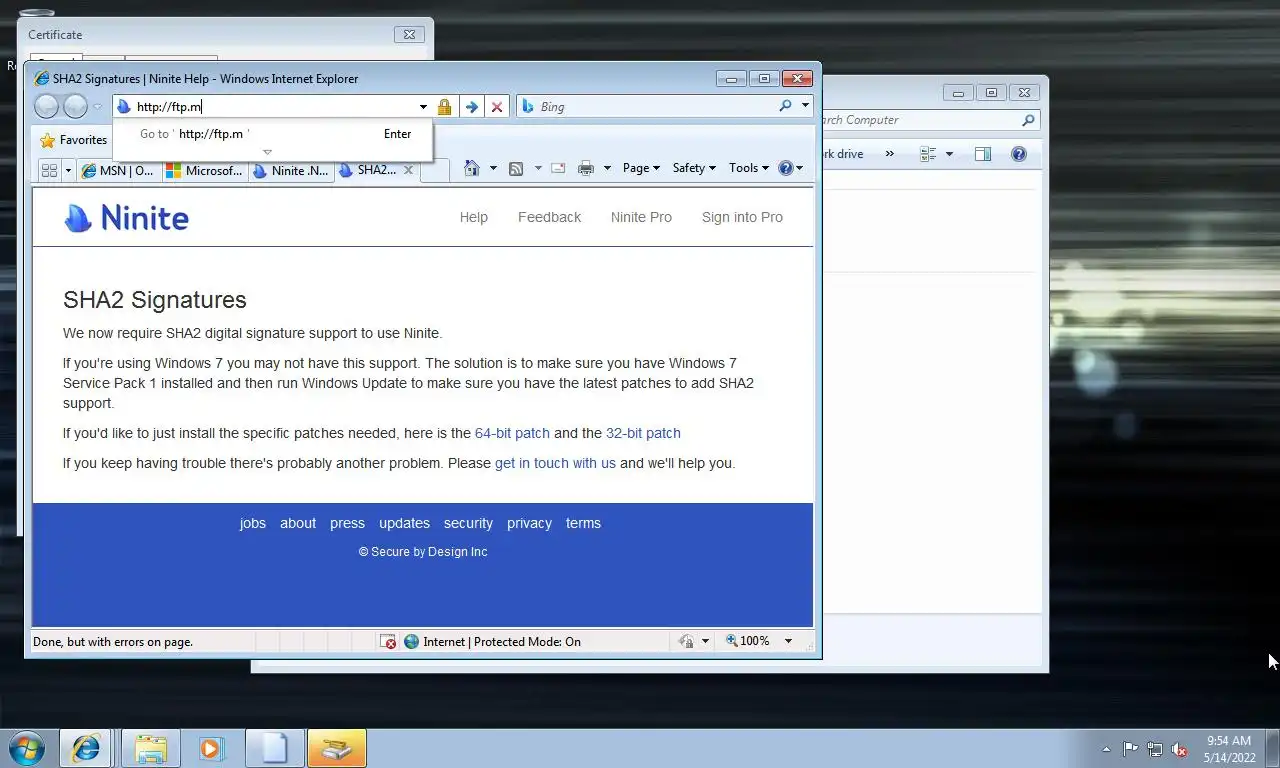The image size is (1280, 768).
Task: Open the updates footer link
Action: pyautogui.click(x=404, y=523)
